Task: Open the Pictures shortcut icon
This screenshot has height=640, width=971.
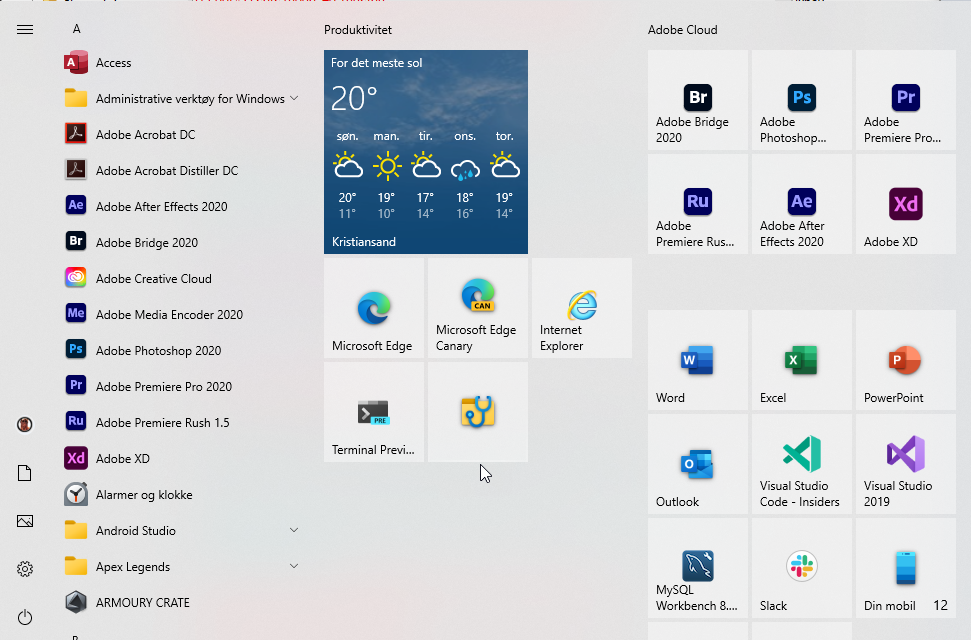Action: point(25,521)
